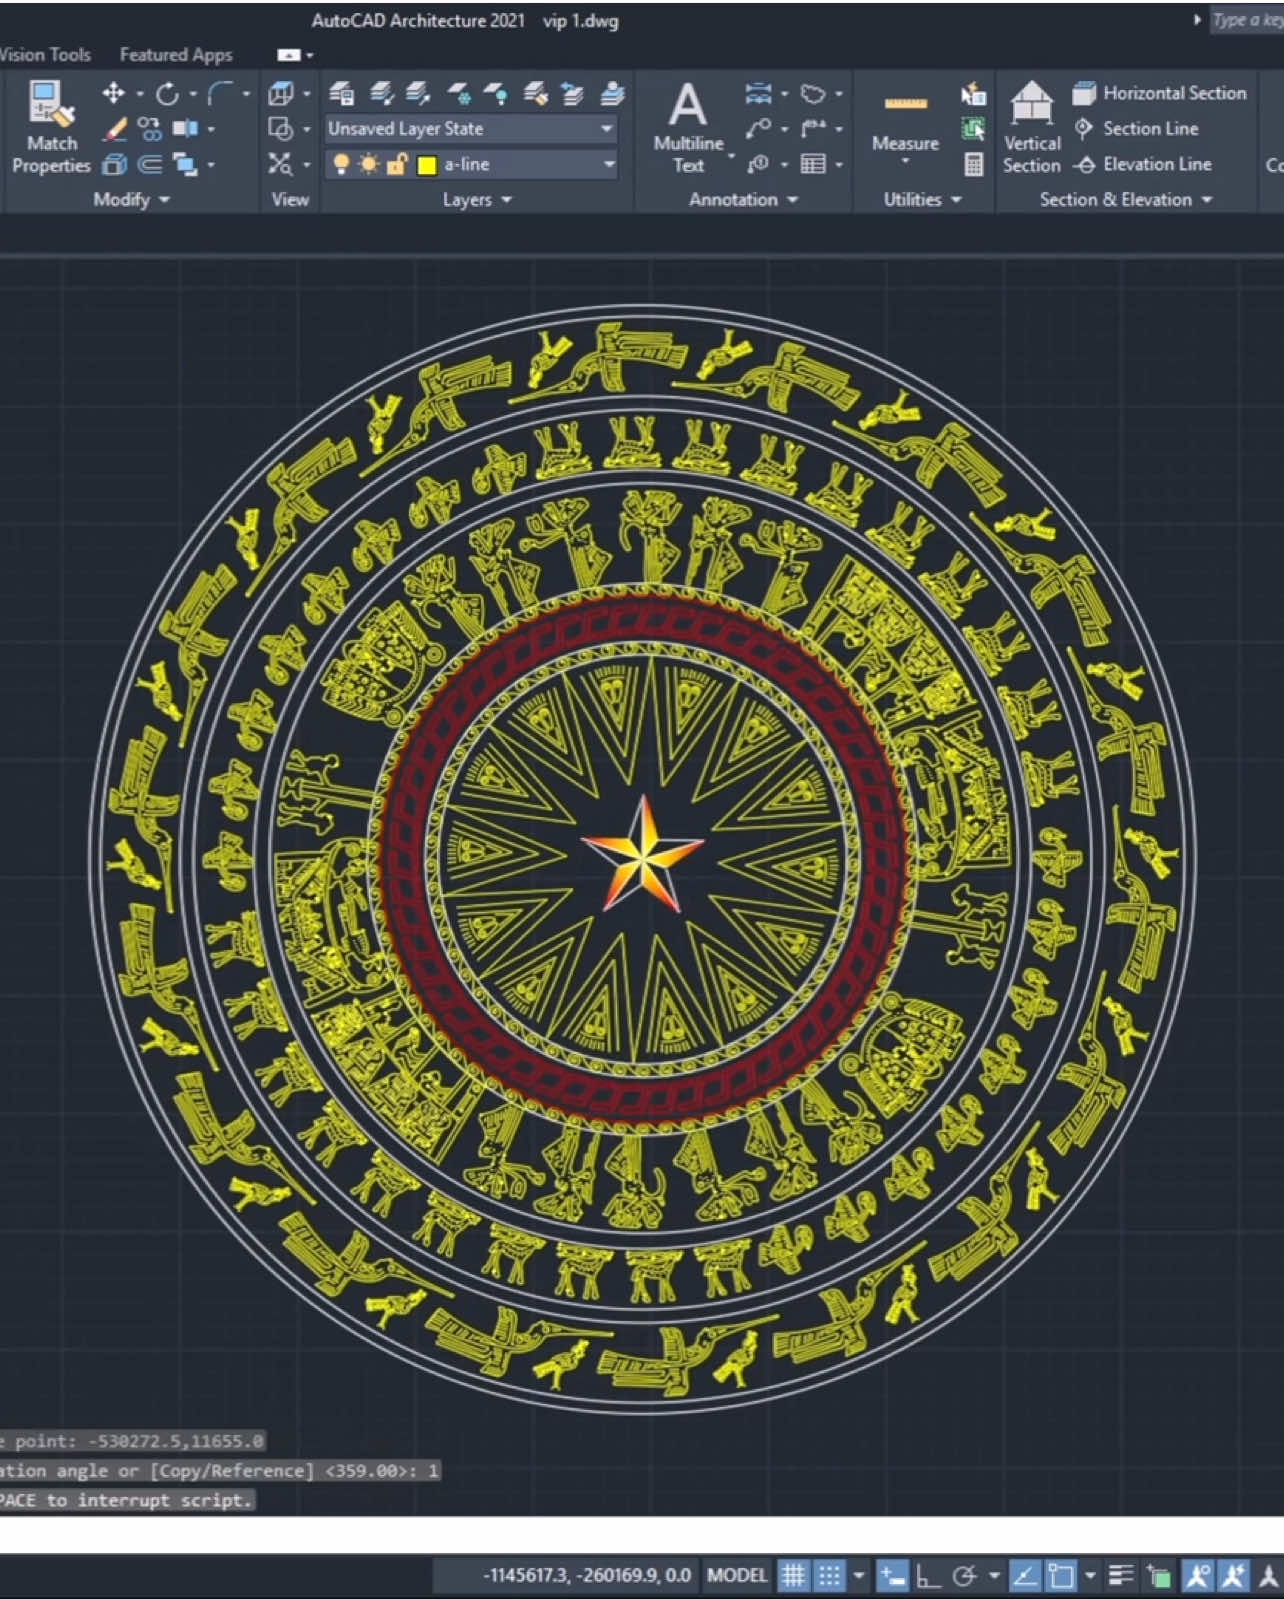Image resolution: width=1284 pixels, height=1599 pixels.
Task: Click the Vertical Section tool
Action: pos(1031,127)
